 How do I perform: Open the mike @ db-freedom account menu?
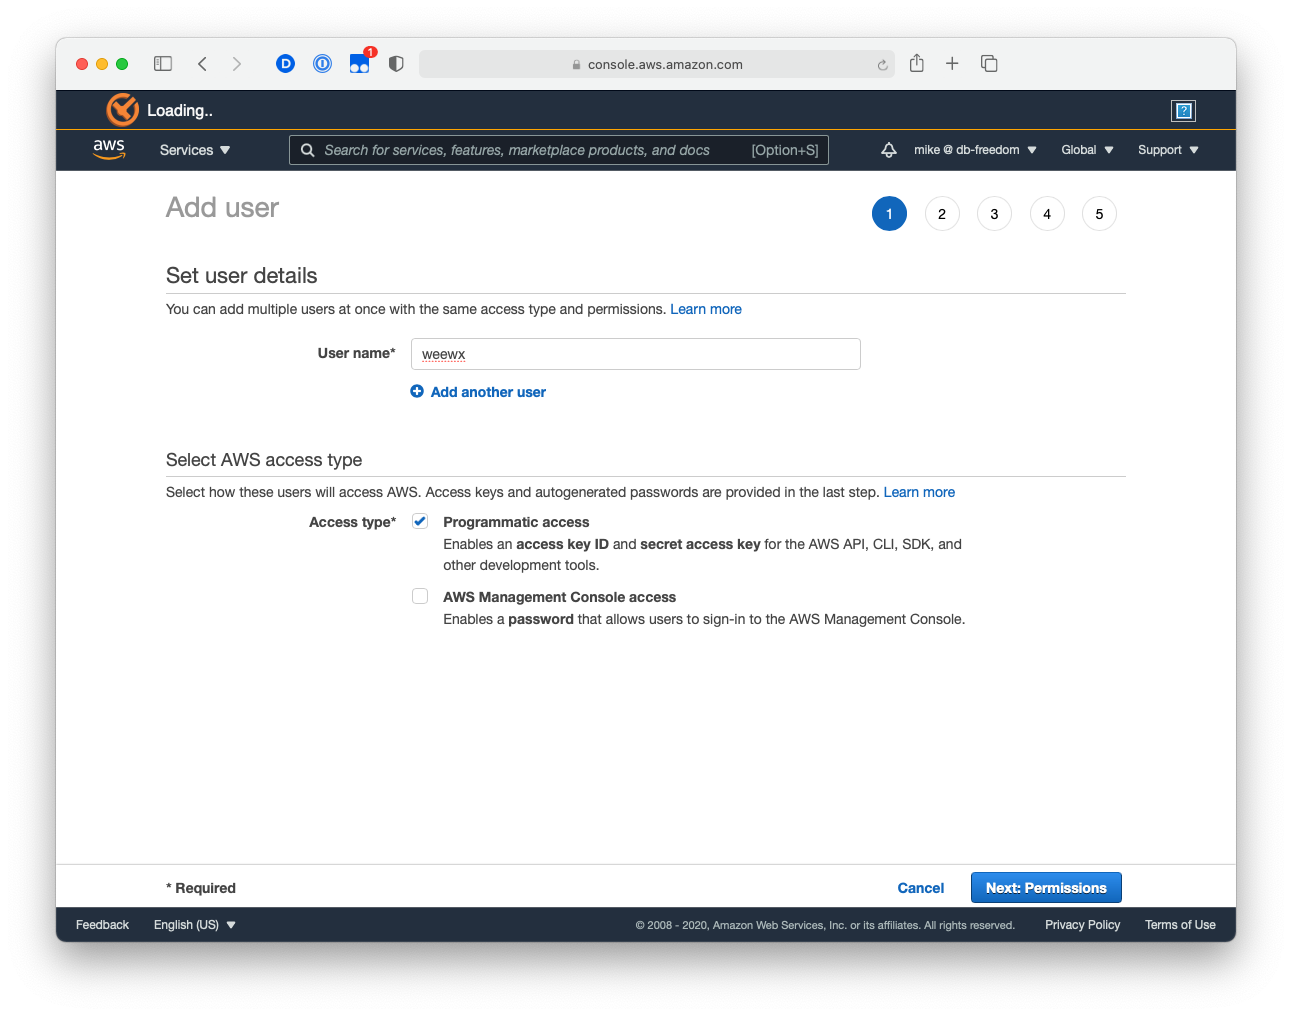click(975, 150)
